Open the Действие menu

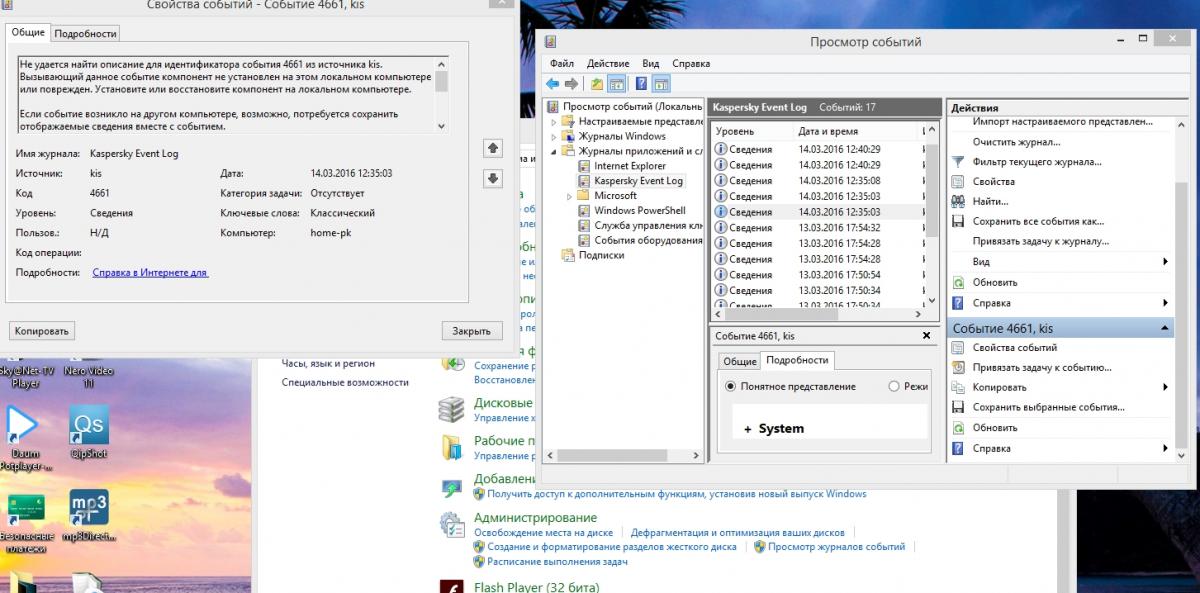tap(607, 63)
